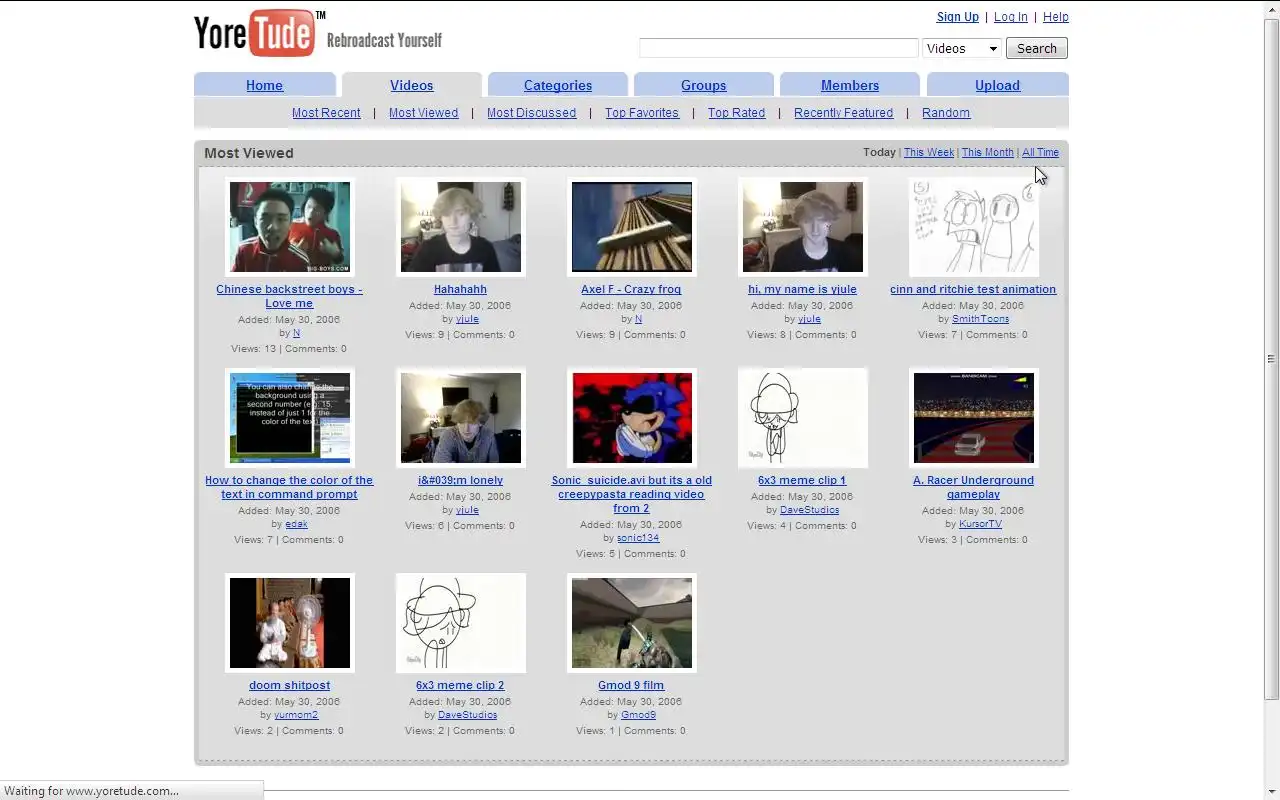
Task: Click the Sonic_suicide.avi title link
Action: [x=632, y=494]
